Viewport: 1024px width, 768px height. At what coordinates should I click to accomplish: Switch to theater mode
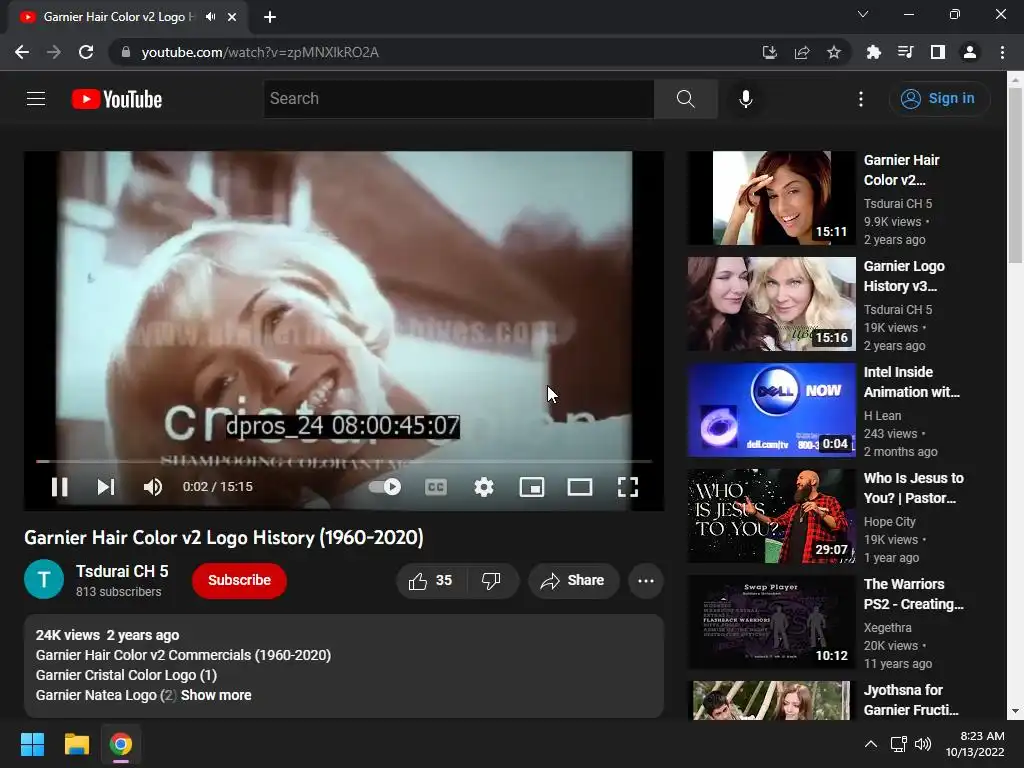pos(580,487)
